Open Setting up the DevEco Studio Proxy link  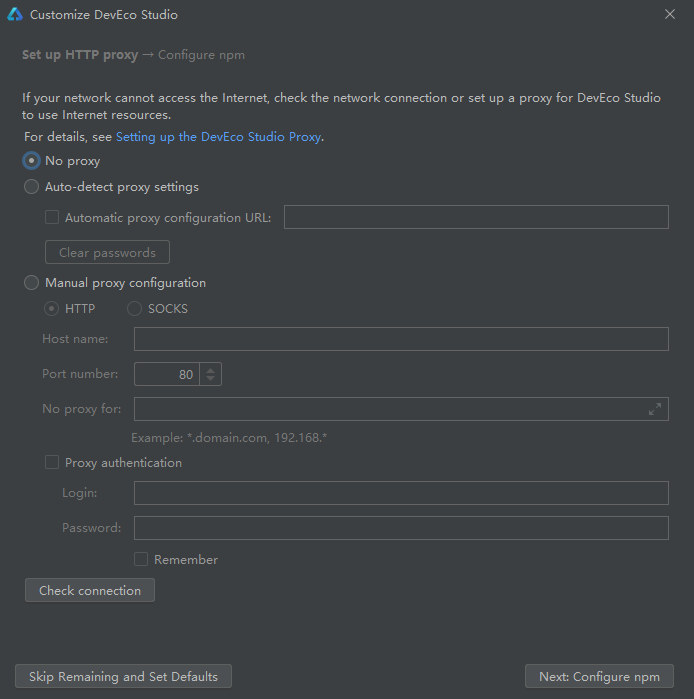(x=218, y=137)
